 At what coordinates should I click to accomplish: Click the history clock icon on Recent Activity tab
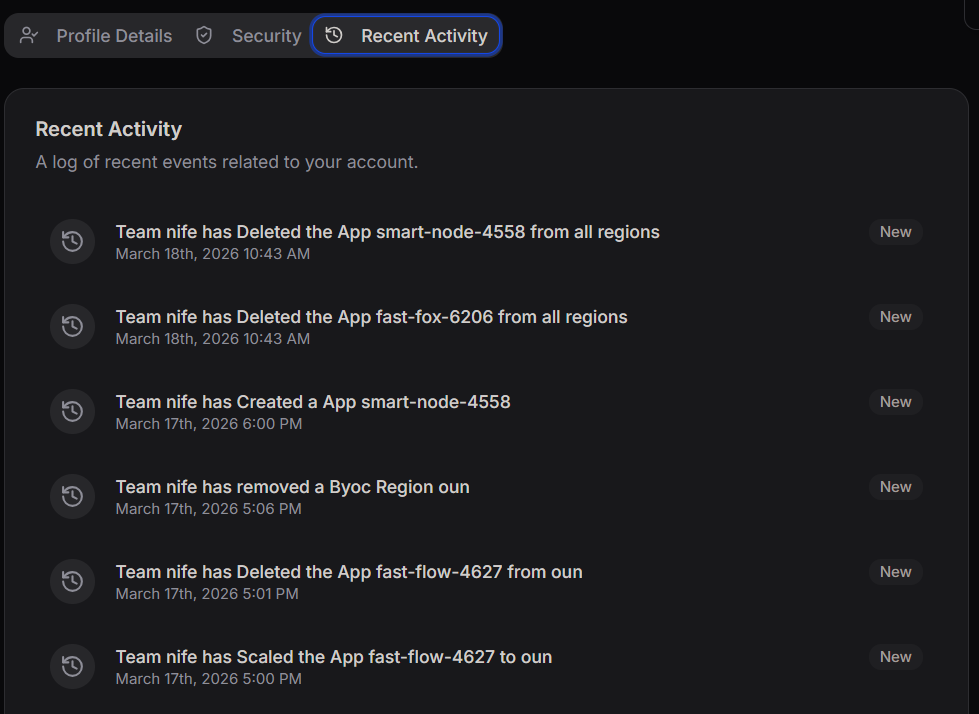tap(333, 34)
